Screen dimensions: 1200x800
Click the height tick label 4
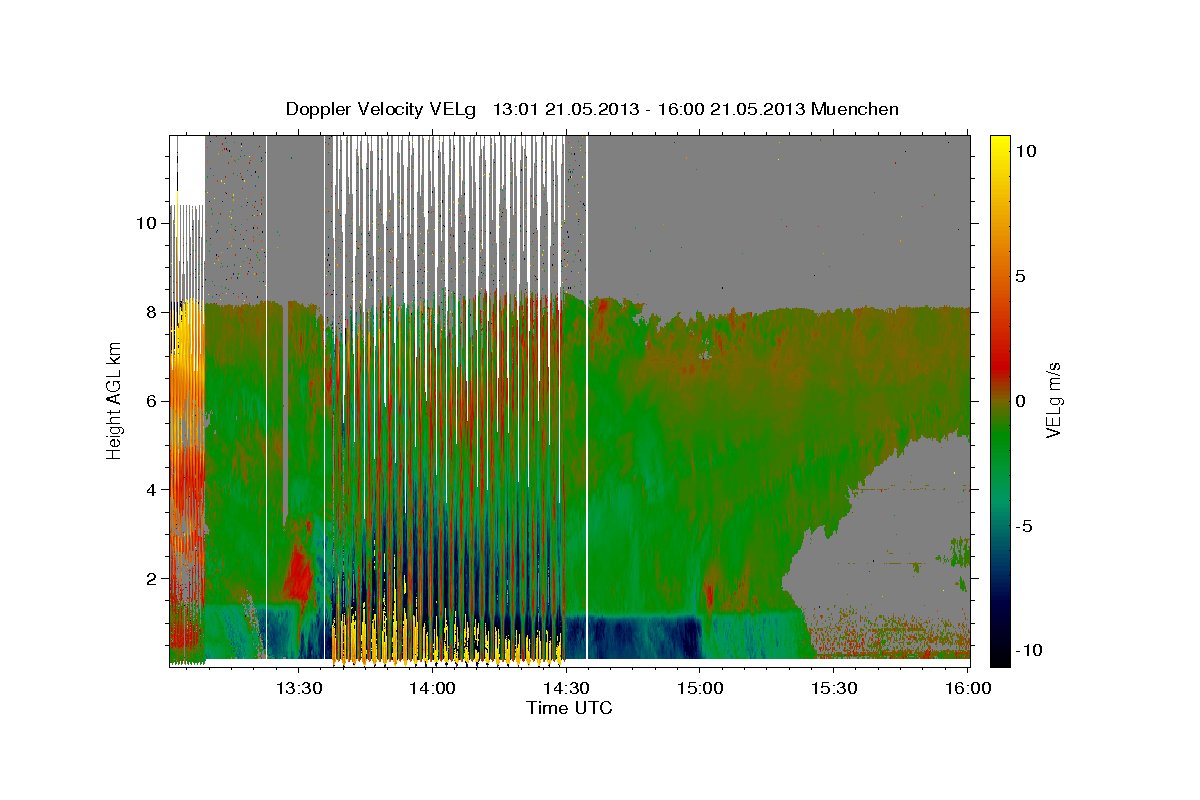click(x=152, y=490)
